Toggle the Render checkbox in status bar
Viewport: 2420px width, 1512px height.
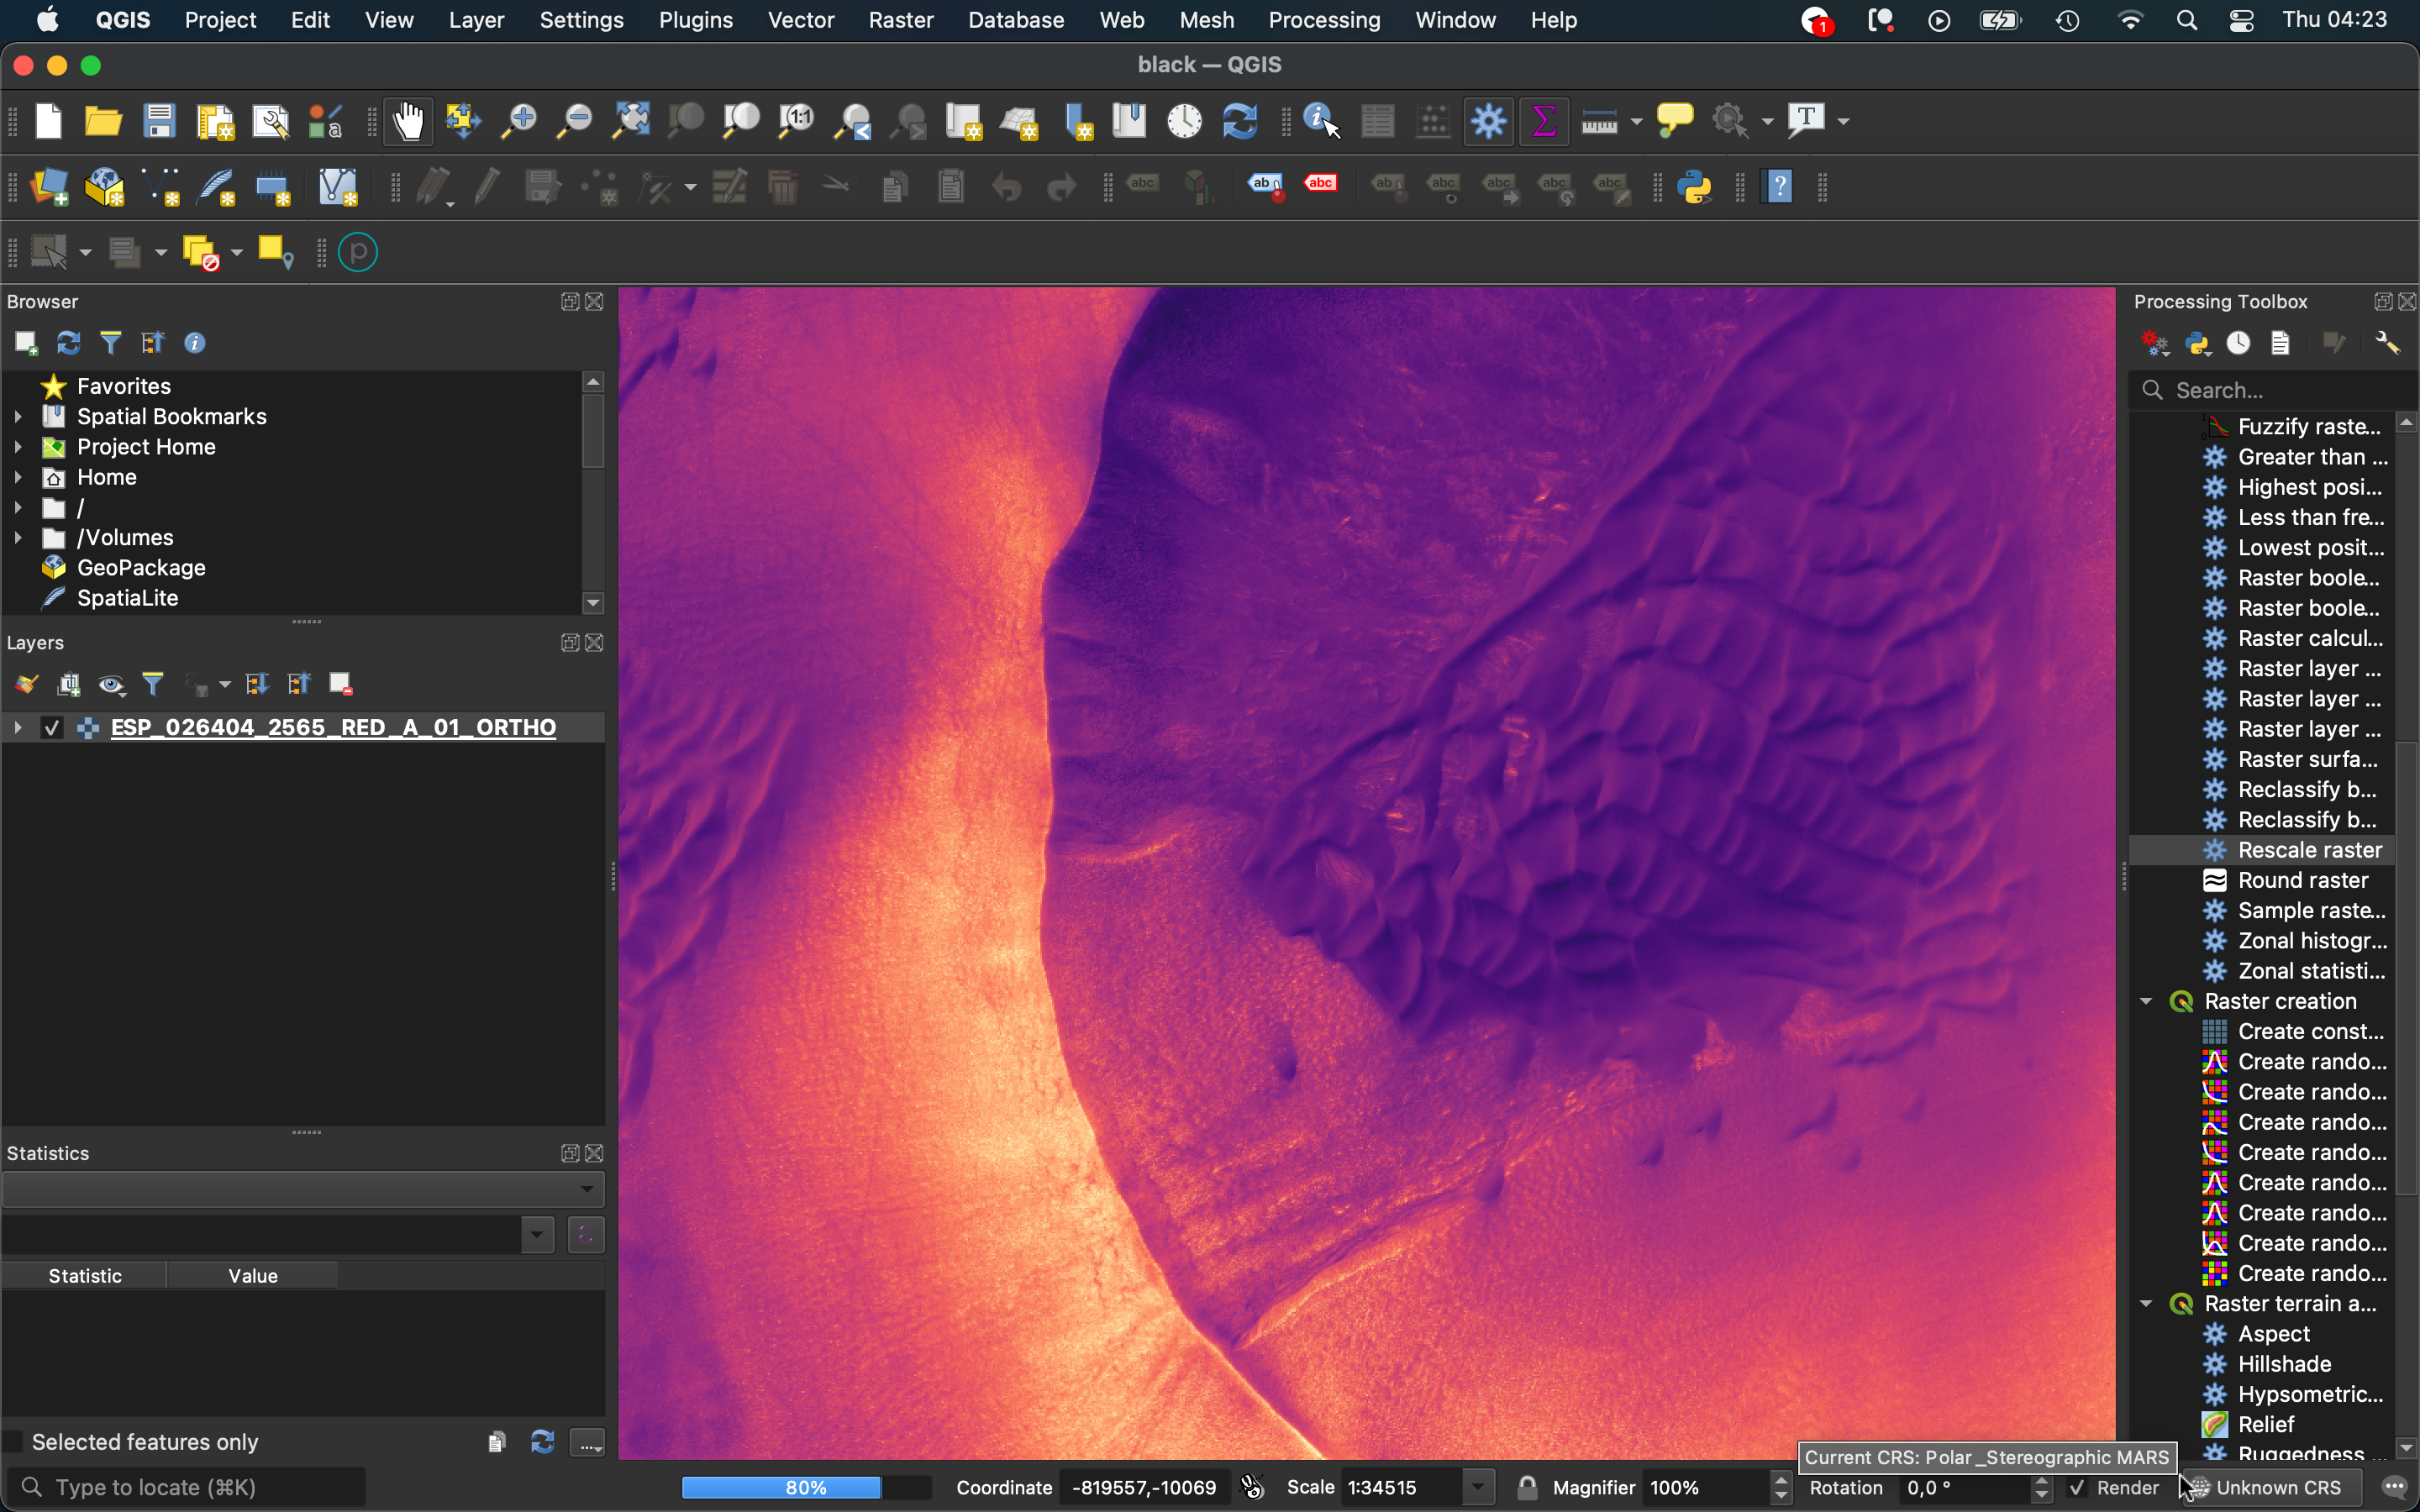click(2078, 1488)
